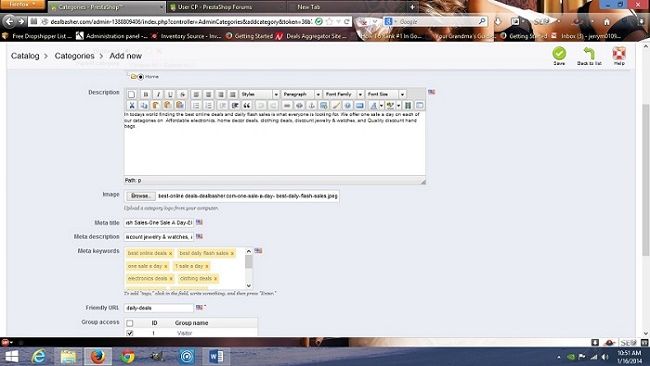Toggle Underline formatting in the description editor
This screenshot has height=366, width=650.
(170, 95)
